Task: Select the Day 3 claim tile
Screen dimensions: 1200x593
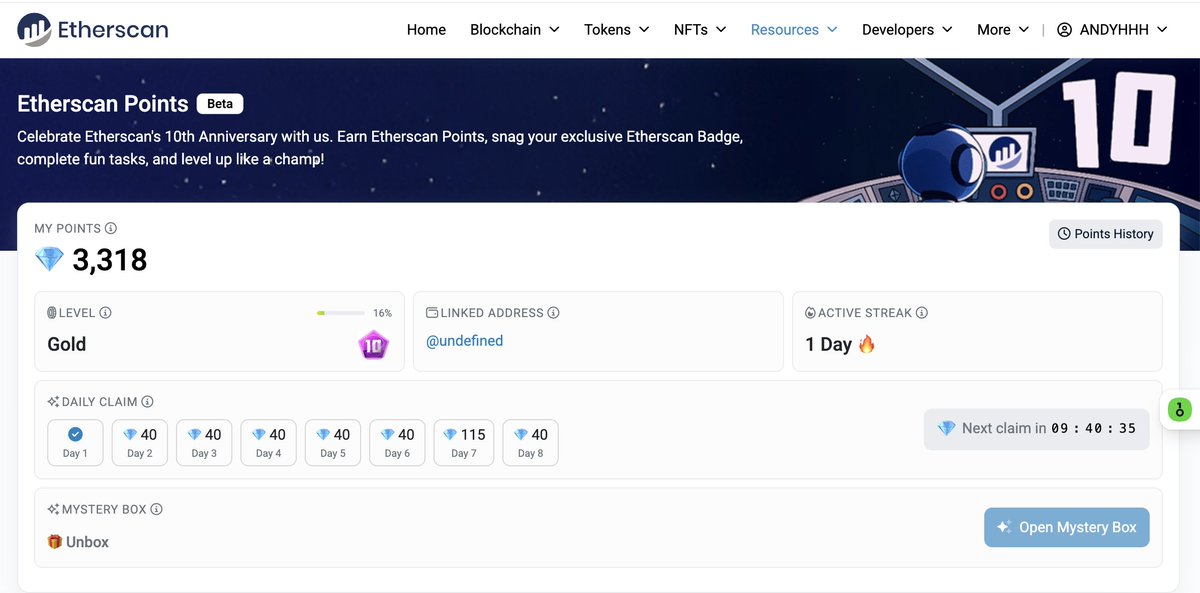Action: pos(204,442)
